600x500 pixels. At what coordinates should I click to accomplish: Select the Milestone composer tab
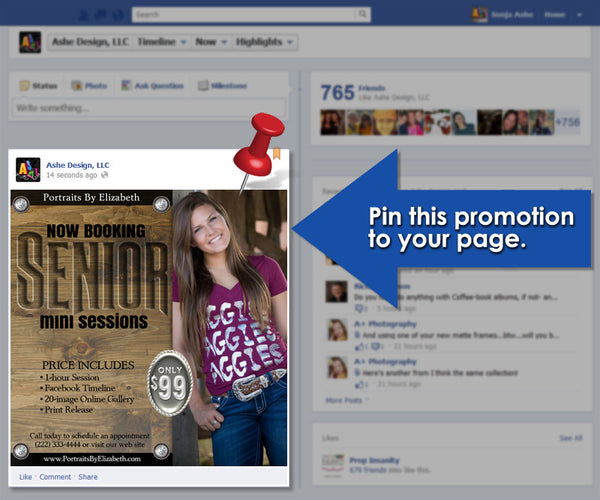(x=222, y=86)
